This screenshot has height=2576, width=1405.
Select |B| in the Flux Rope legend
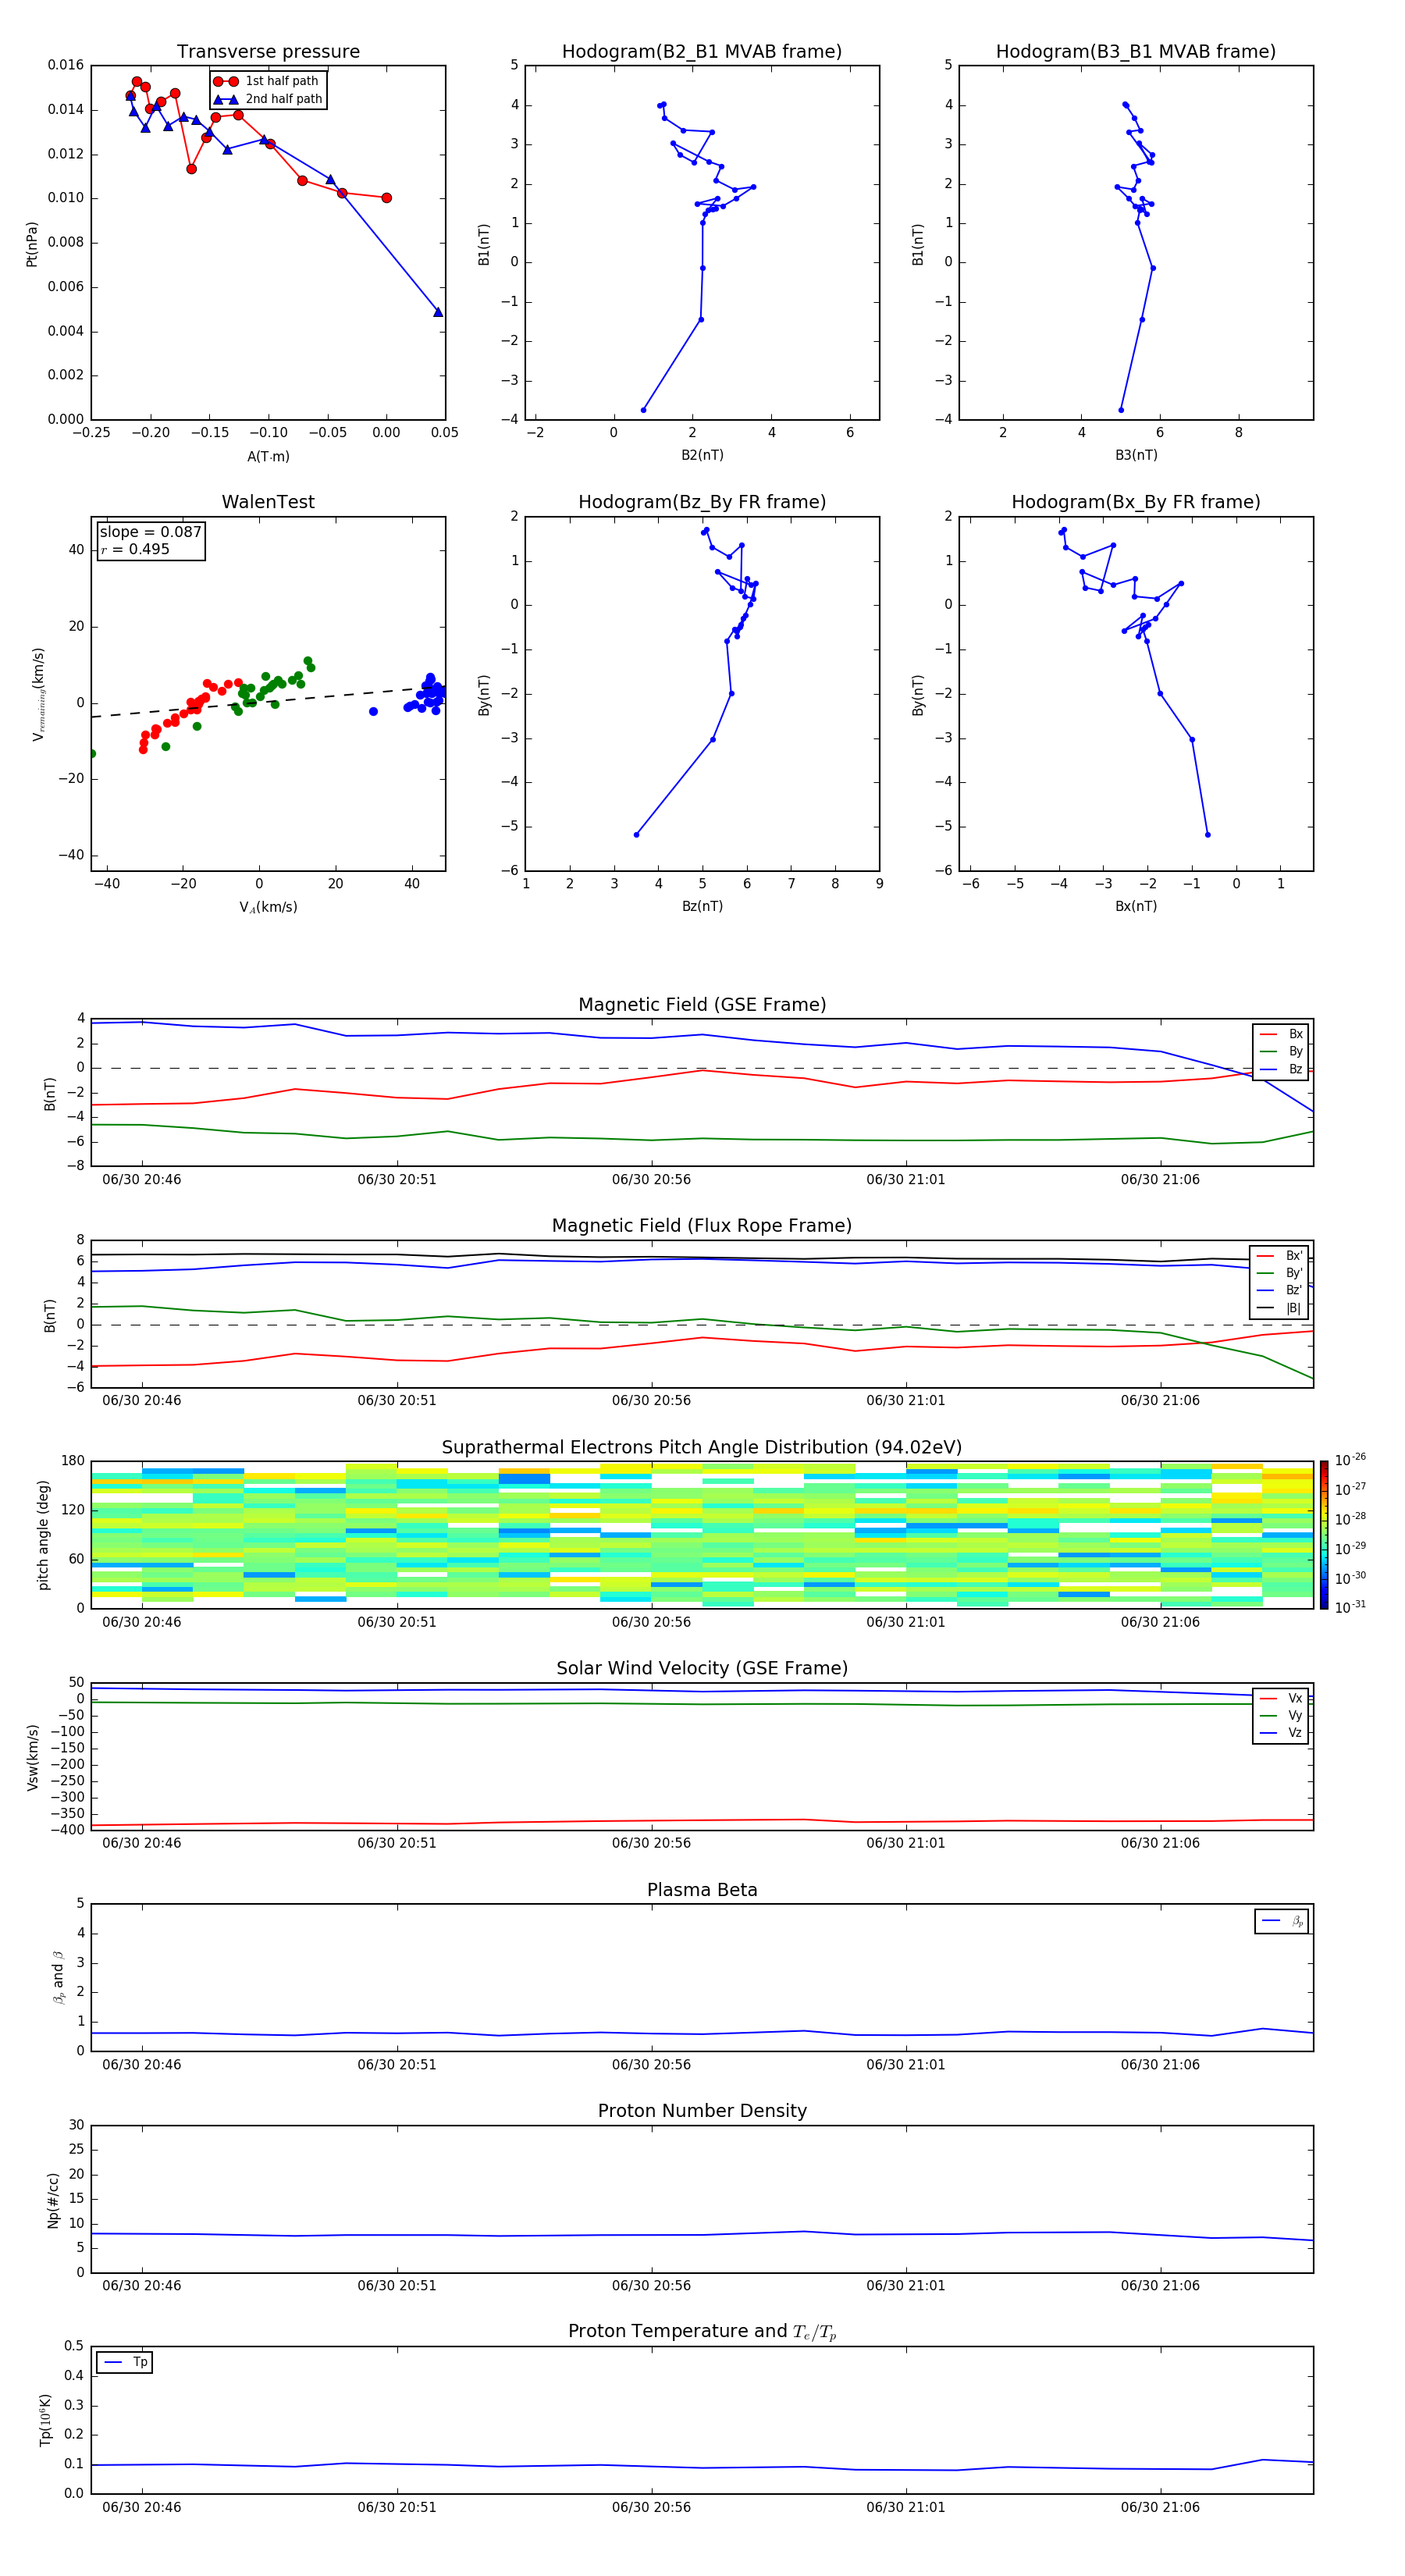click(x=1280, y=1308)
